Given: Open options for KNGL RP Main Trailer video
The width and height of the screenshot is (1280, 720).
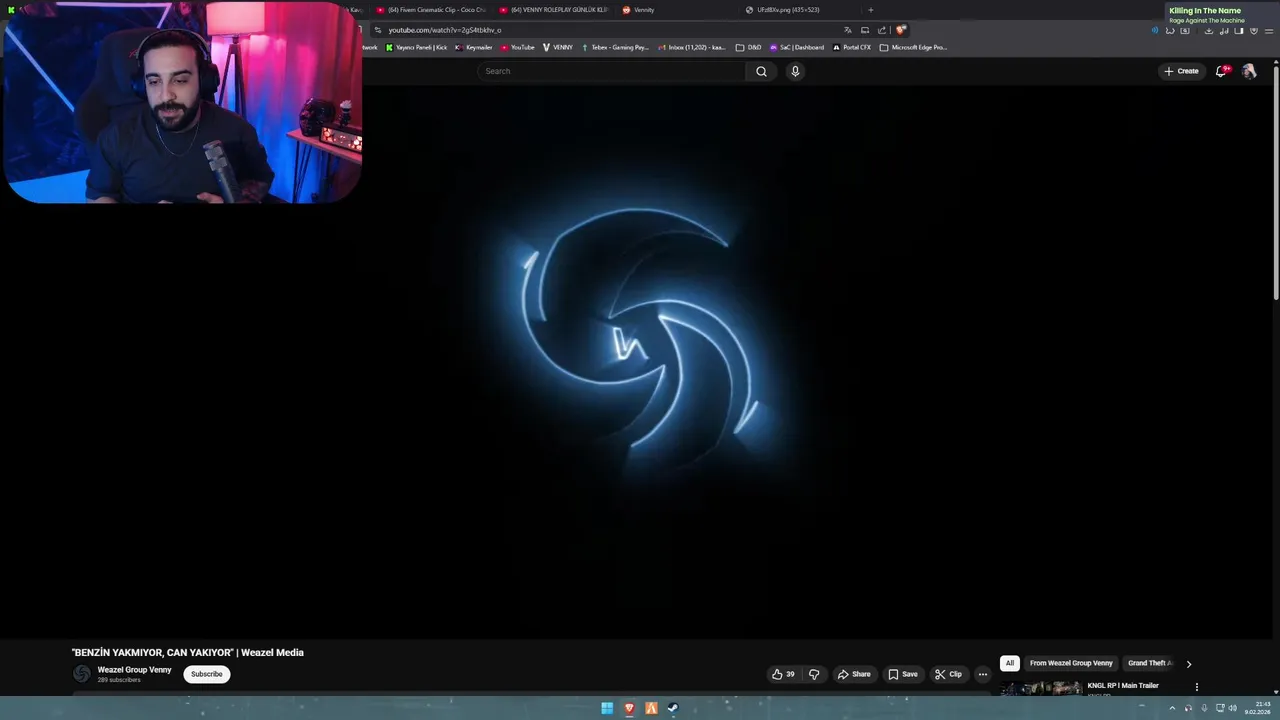Looking at the screenshot, I should tap(1196, 687).
